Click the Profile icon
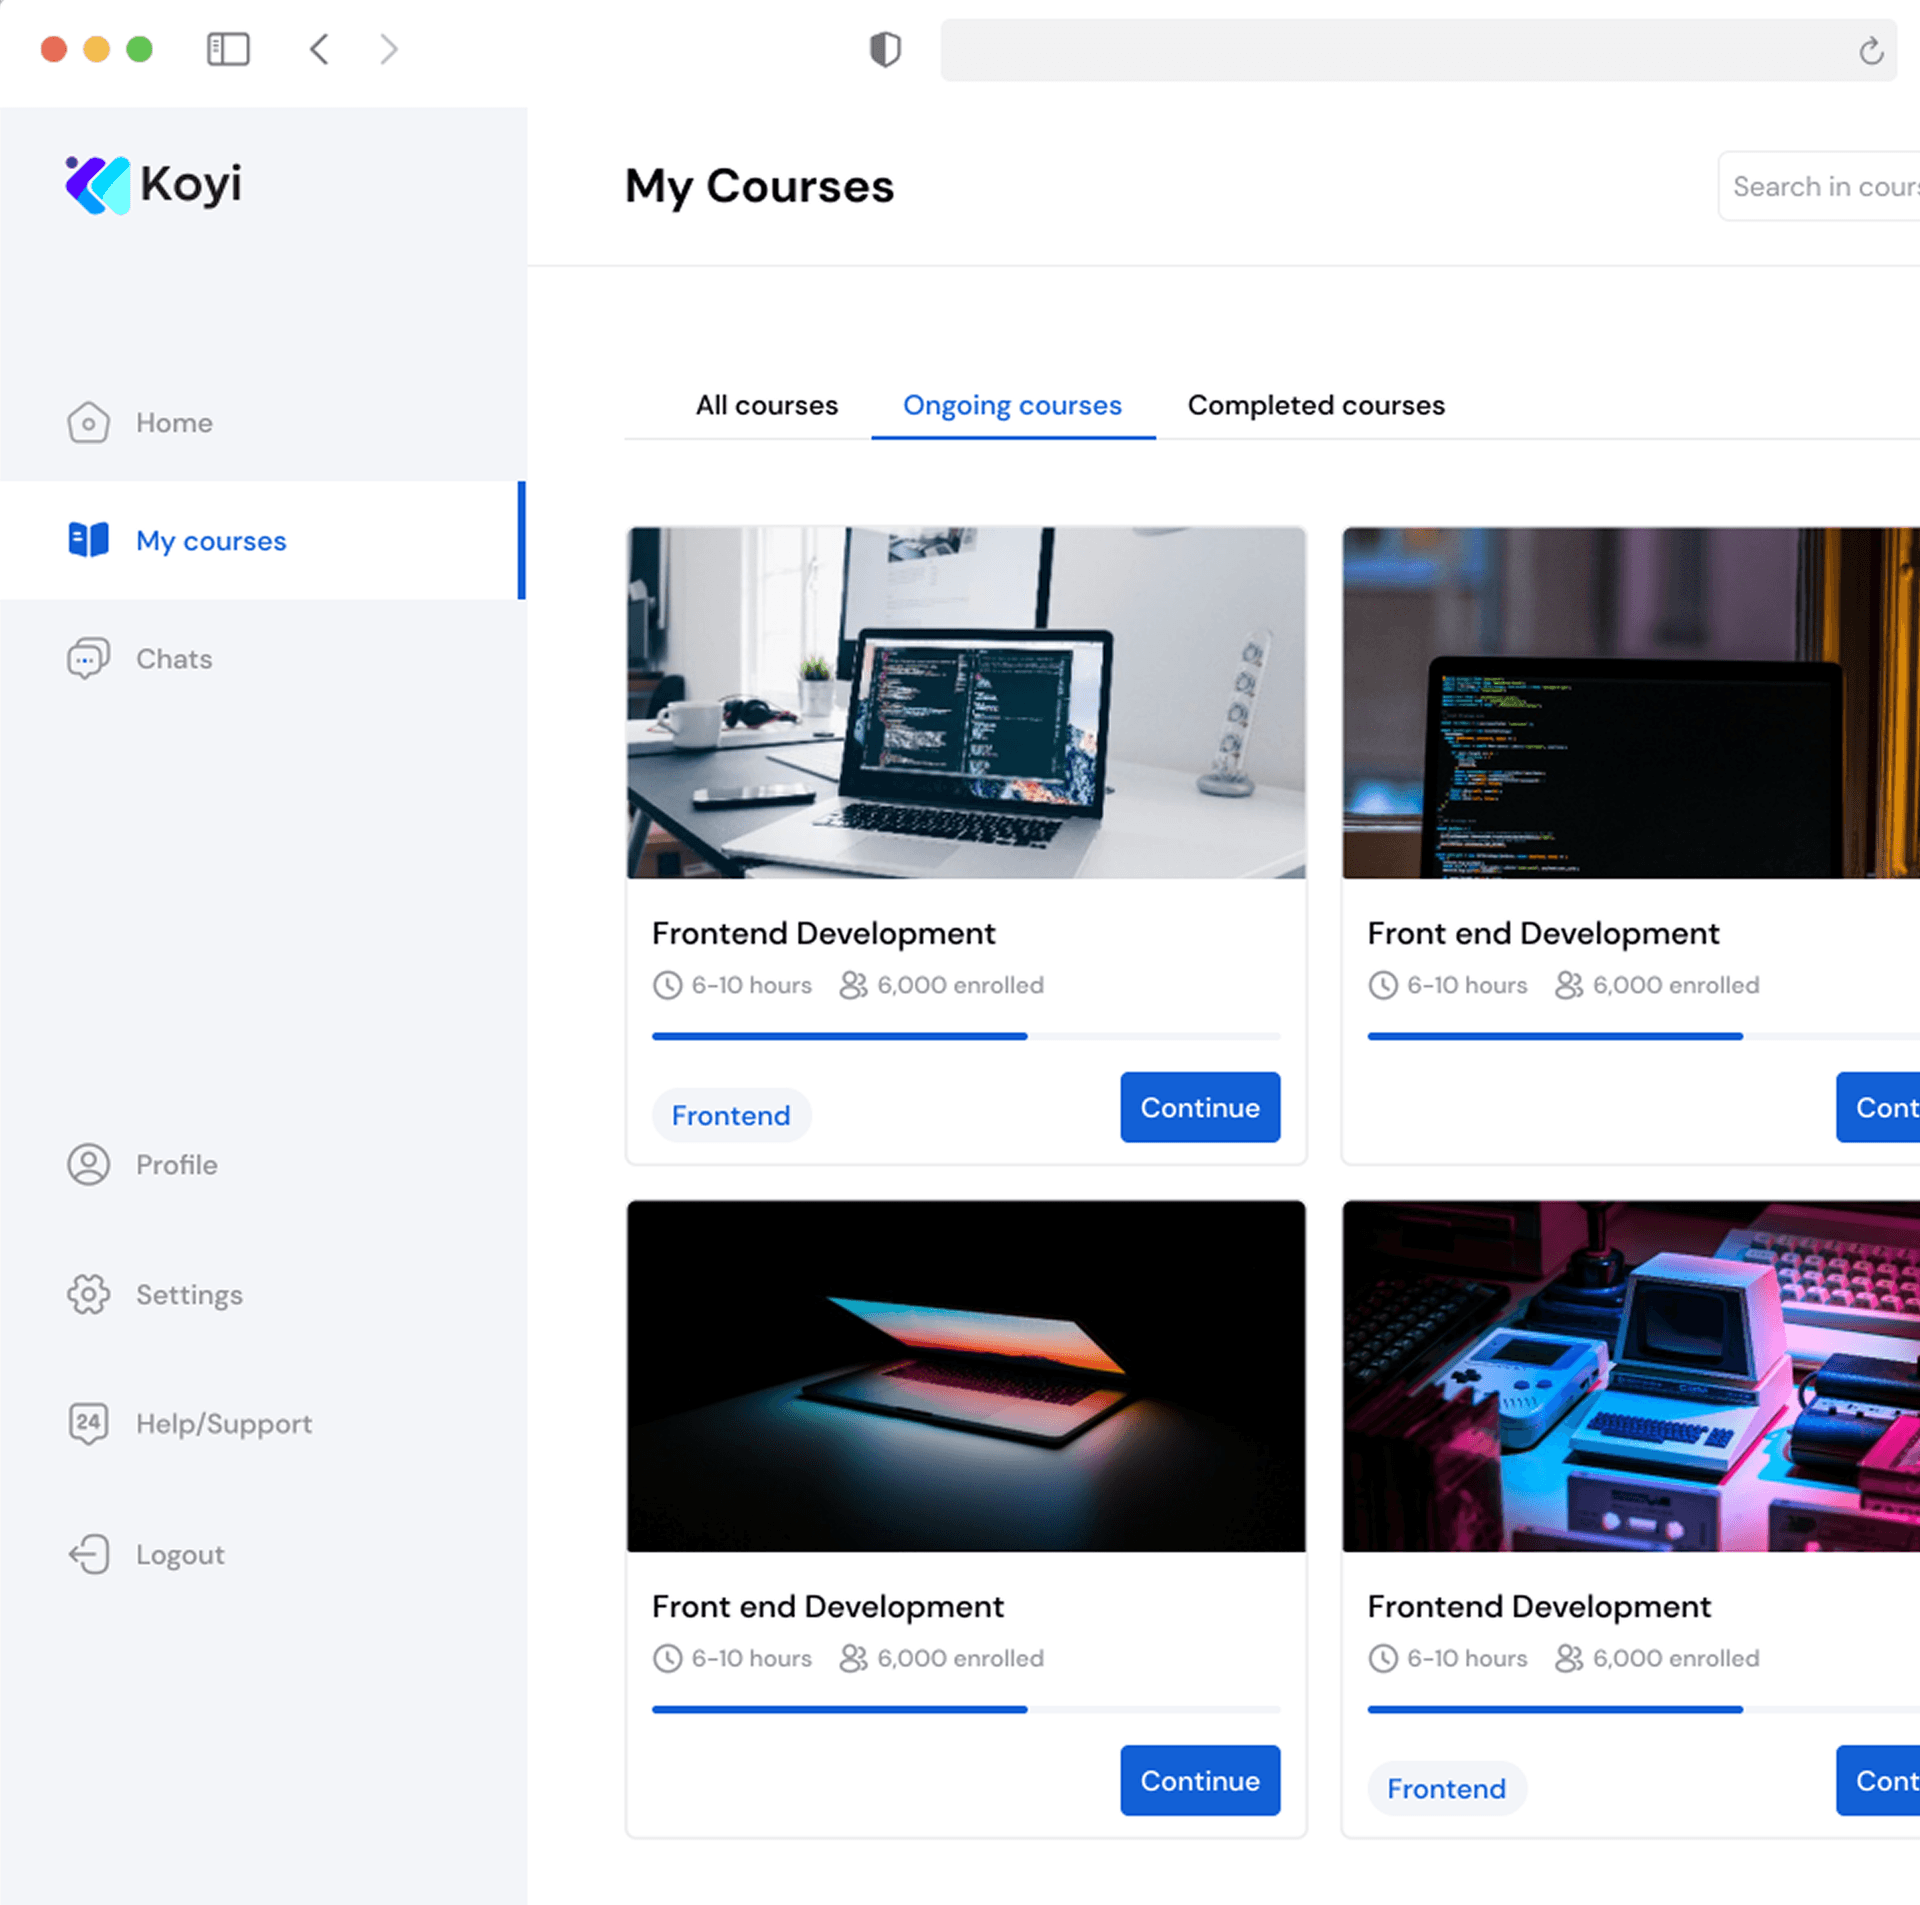 pos(88,1164)
